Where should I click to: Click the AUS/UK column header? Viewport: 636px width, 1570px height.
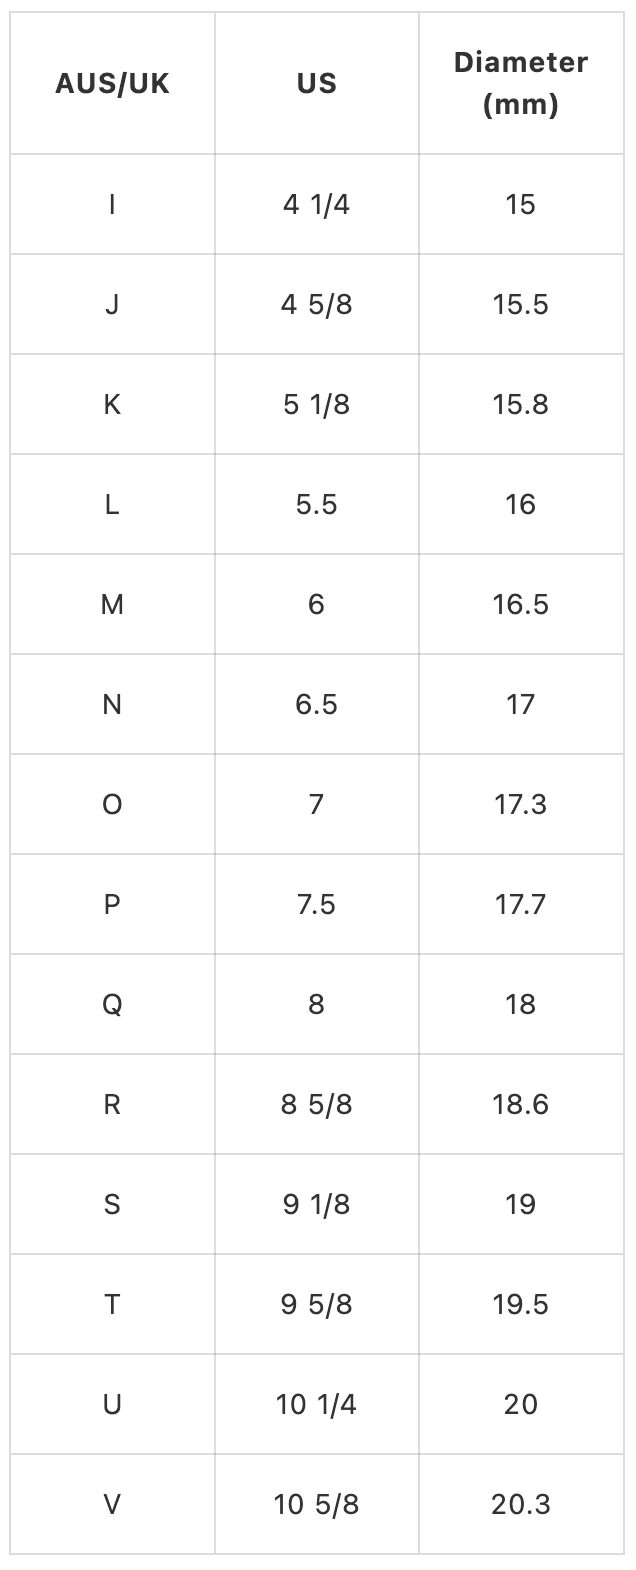[112, 83]
